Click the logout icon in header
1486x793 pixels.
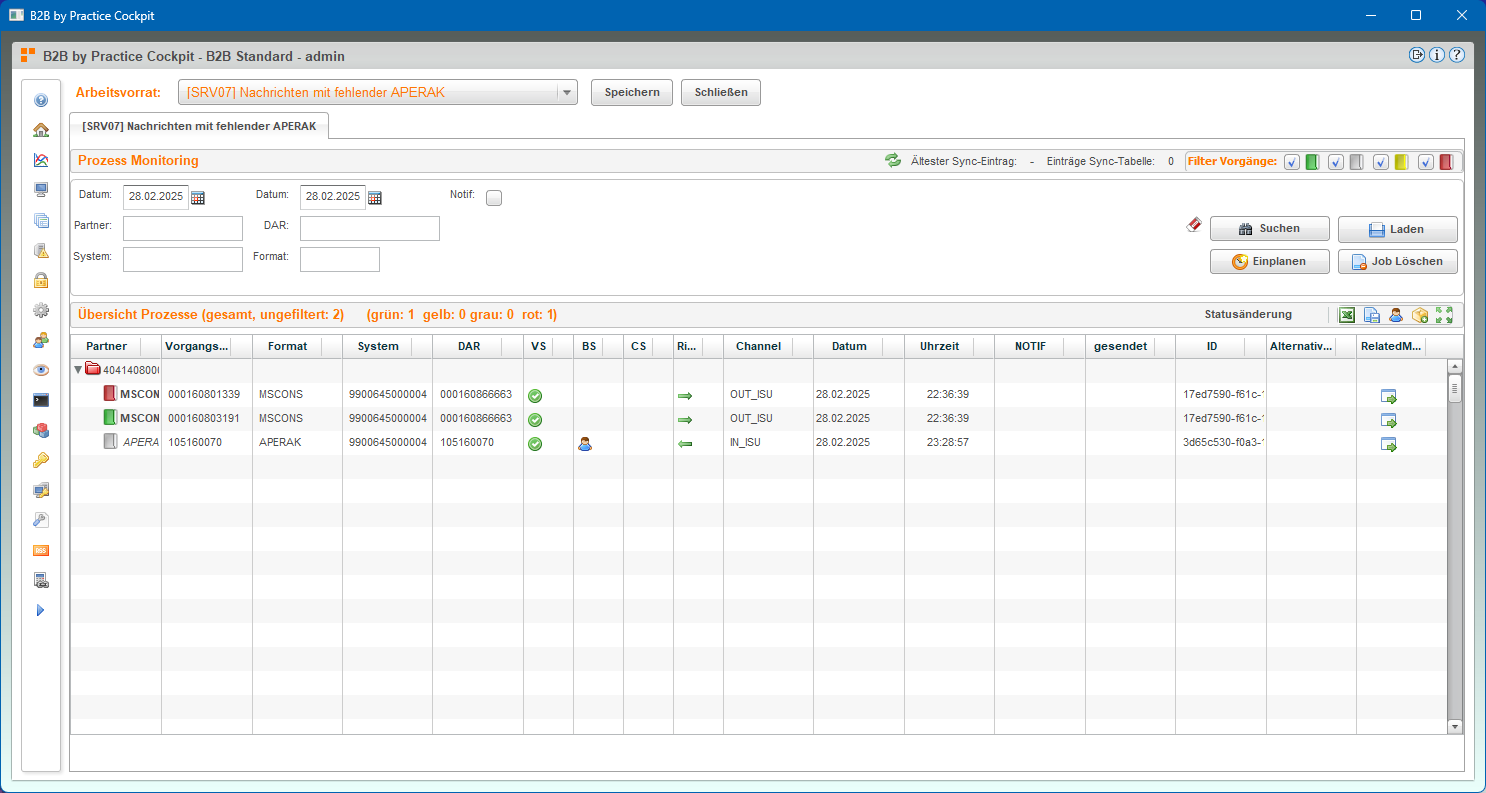click(x=1417, y=55)
